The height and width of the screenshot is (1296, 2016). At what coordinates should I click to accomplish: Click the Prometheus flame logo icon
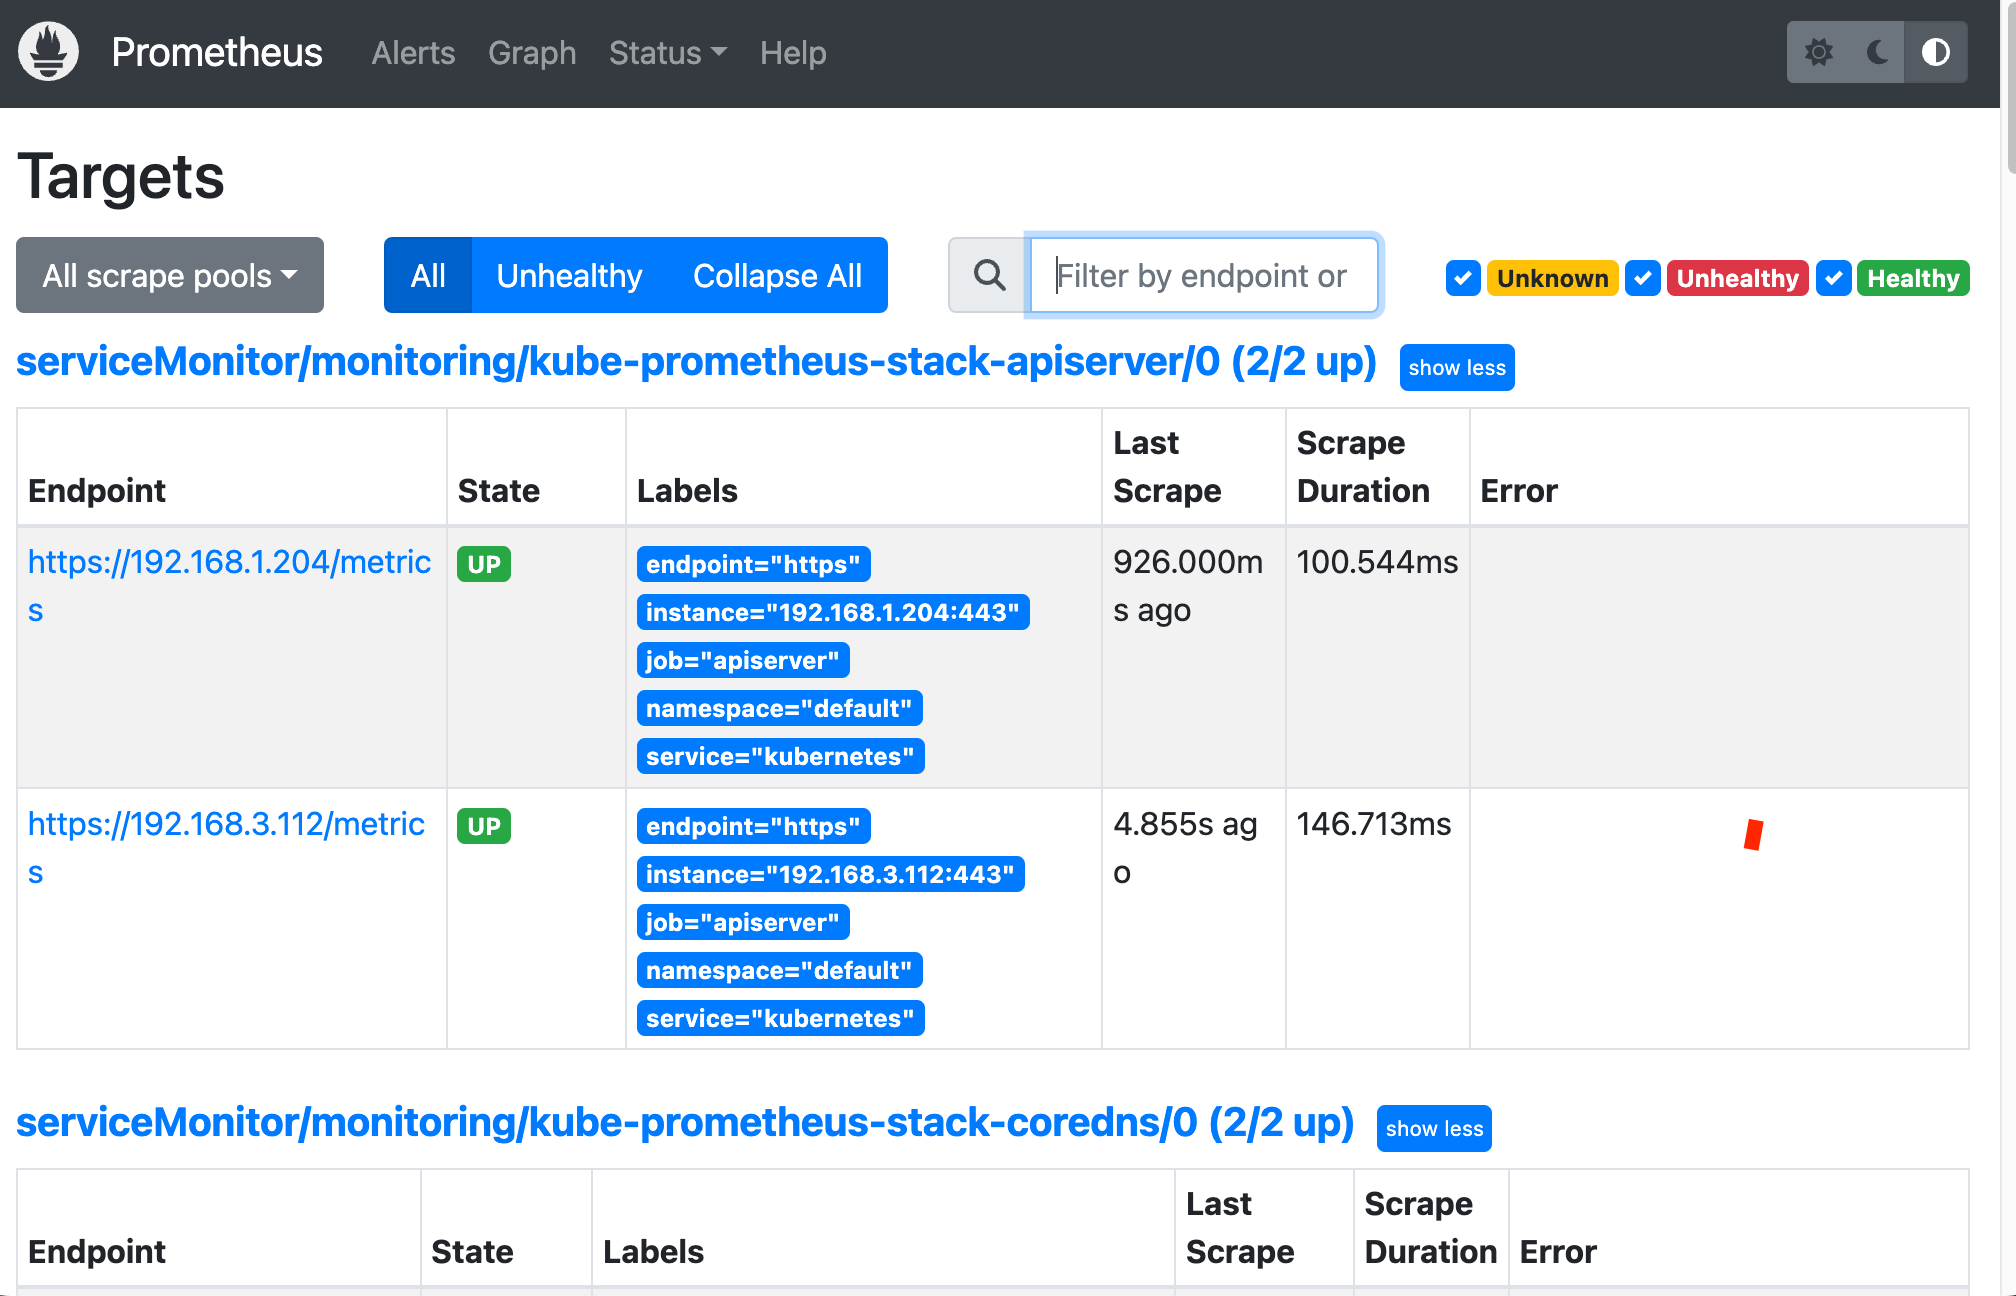(x=48, y=52)
